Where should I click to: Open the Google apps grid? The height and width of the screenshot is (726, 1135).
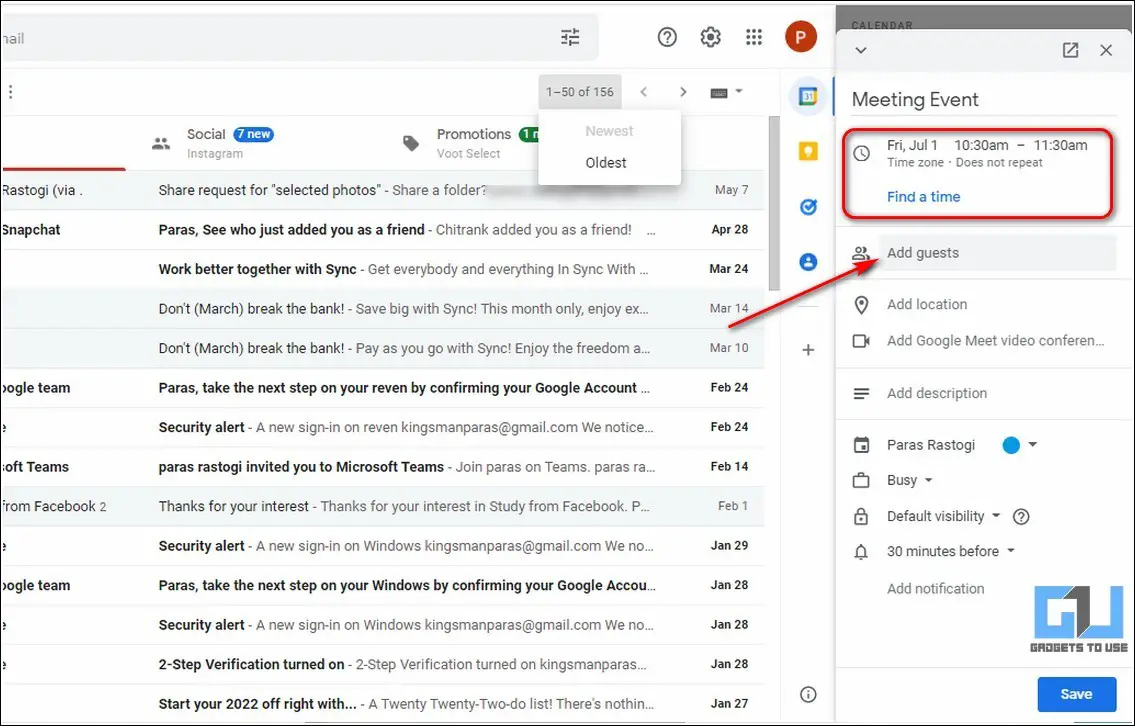[754, 37]
